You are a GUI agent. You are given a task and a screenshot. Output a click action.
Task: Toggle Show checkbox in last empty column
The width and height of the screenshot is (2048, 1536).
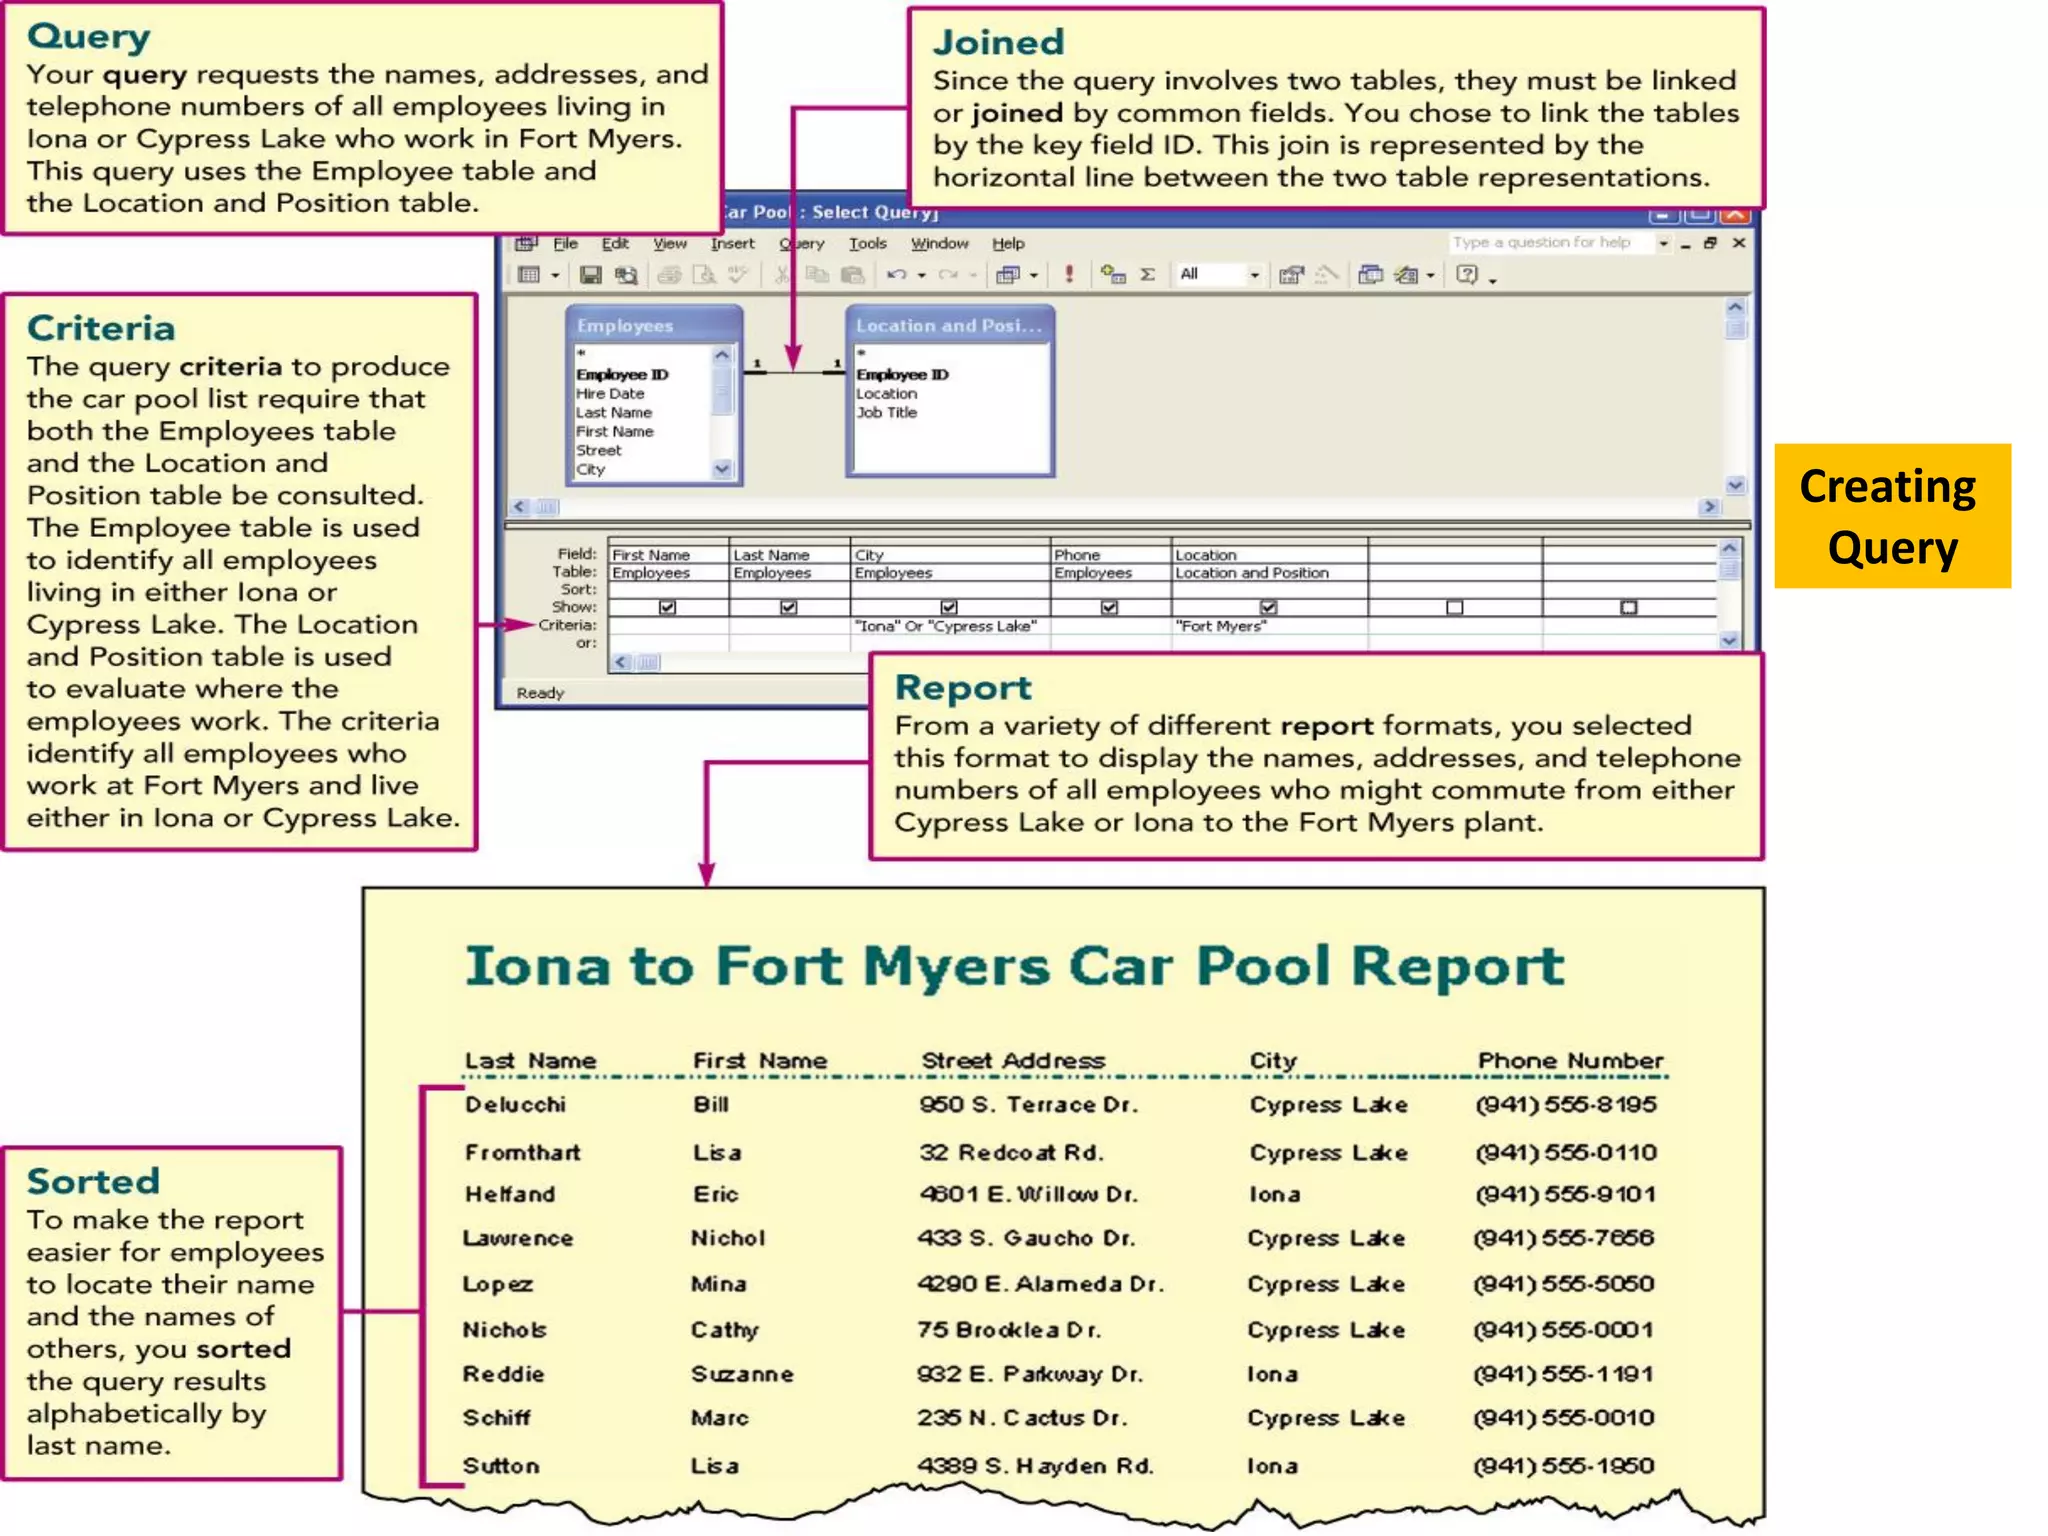click(1629, 607)
